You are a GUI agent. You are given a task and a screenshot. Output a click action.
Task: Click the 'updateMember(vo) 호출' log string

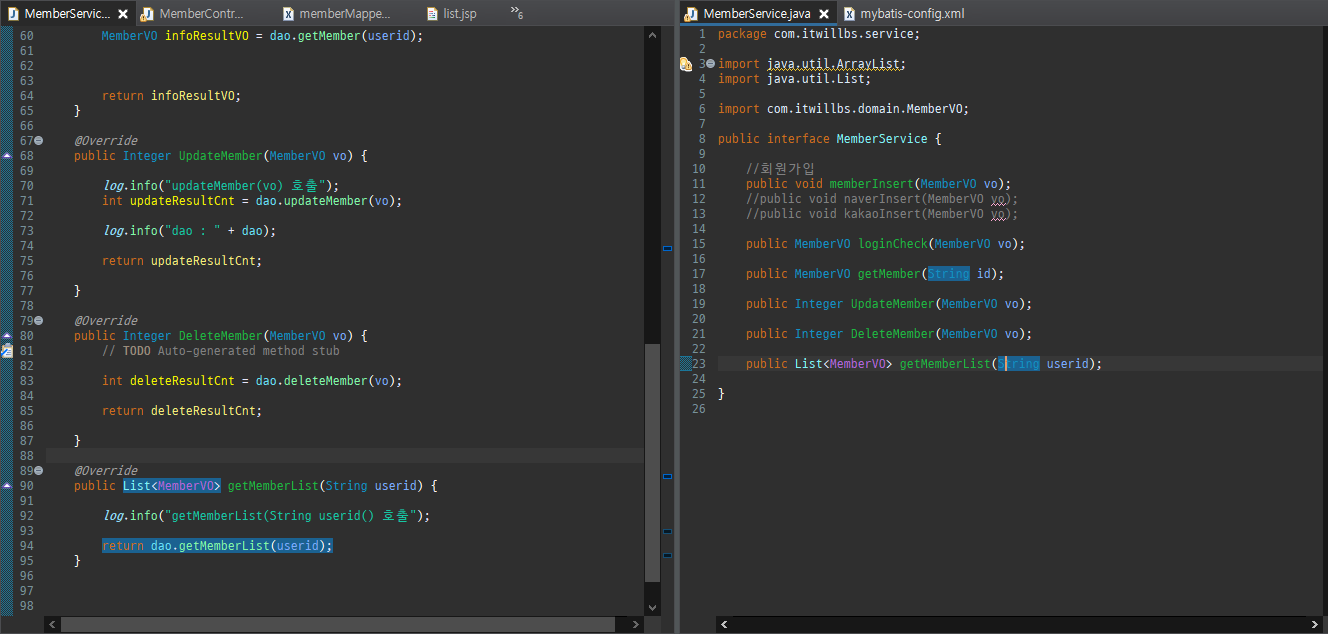pyautogui.click(x=248, y=186)
